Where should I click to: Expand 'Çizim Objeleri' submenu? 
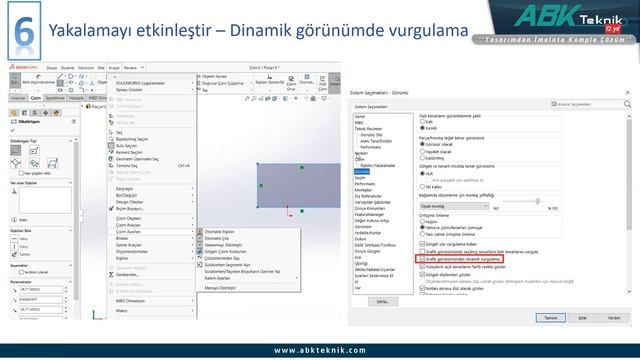[153, 218]
